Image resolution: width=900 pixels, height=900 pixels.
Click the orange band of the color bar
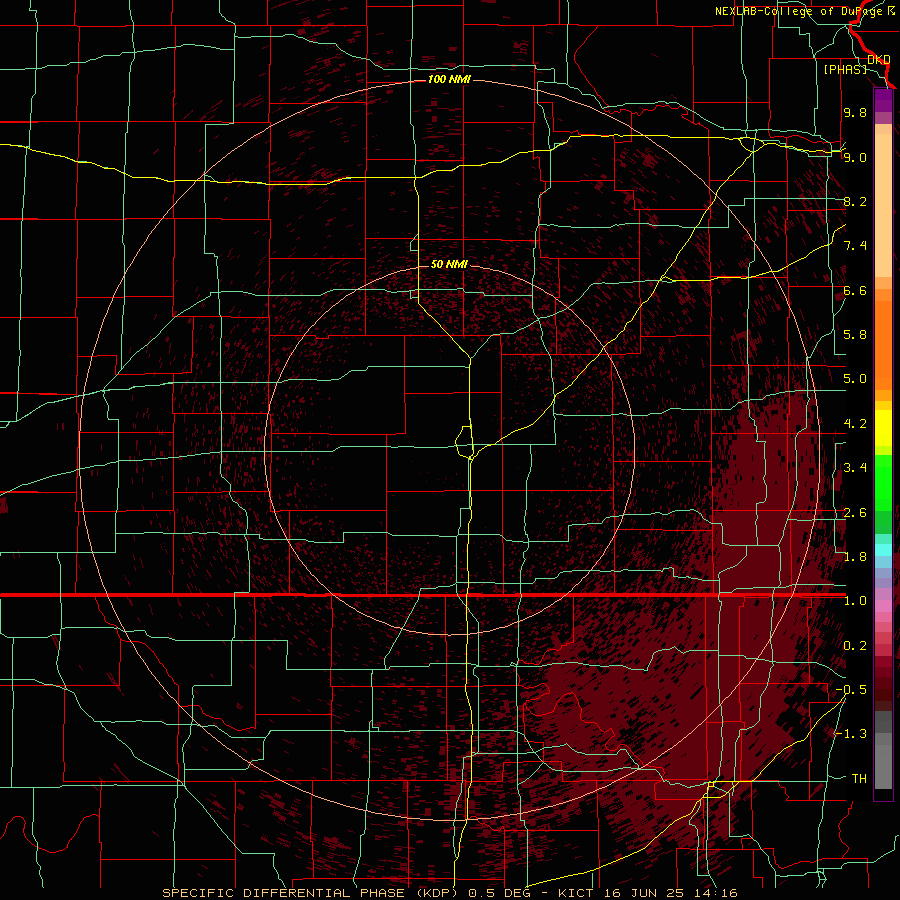pyautogui.click(x=883, y=339)
